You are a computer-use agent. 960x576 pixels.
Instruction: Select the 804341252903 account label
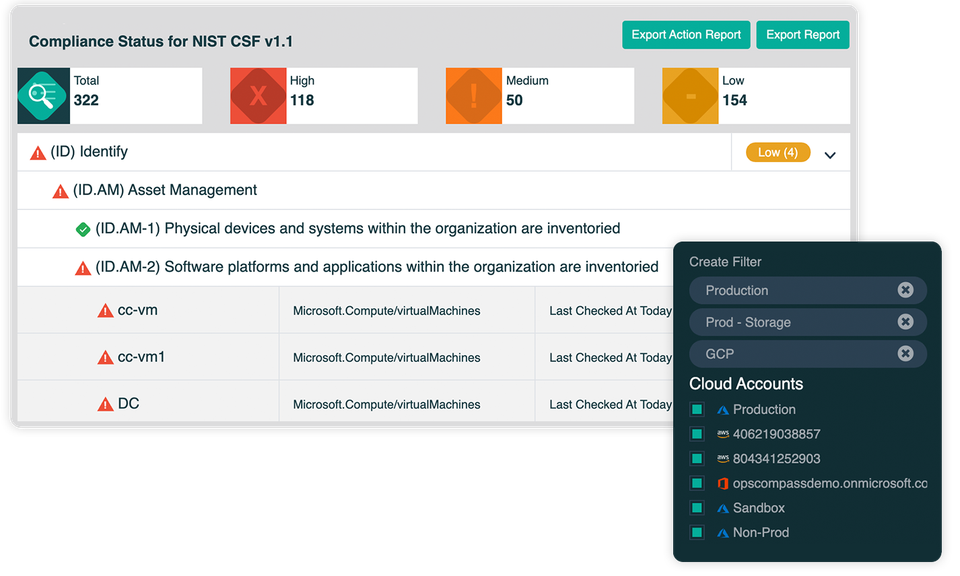776,458
